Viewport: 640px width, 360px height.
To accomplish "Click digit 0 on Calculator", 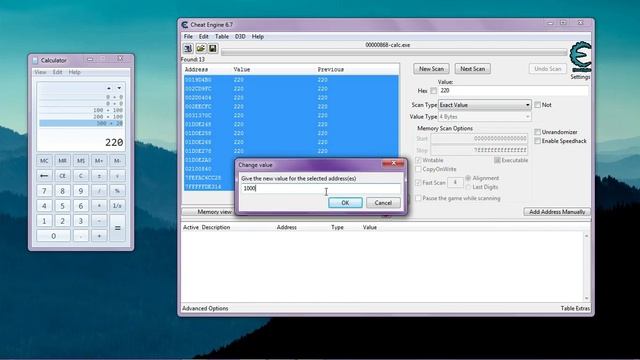I will point(53,236).
